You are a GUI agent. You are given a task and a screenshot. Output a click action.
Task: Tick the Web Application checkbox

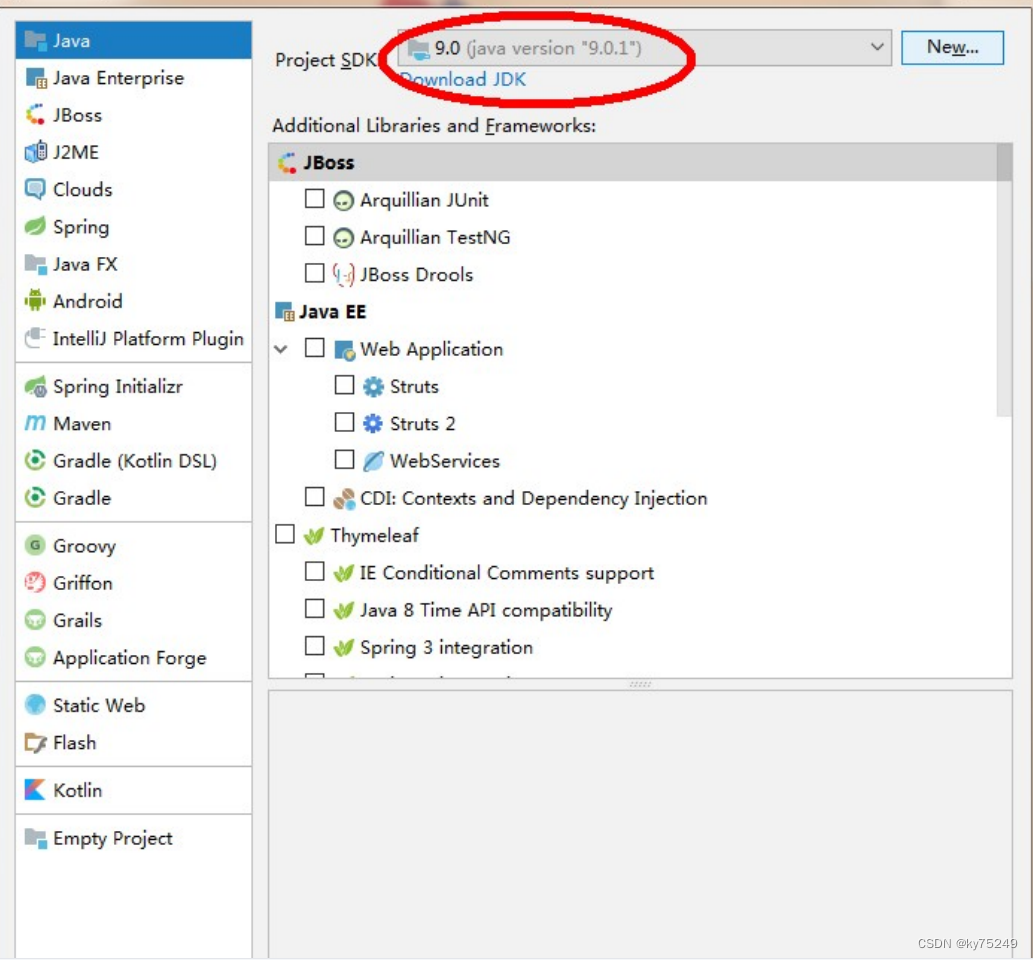point(315,347)
